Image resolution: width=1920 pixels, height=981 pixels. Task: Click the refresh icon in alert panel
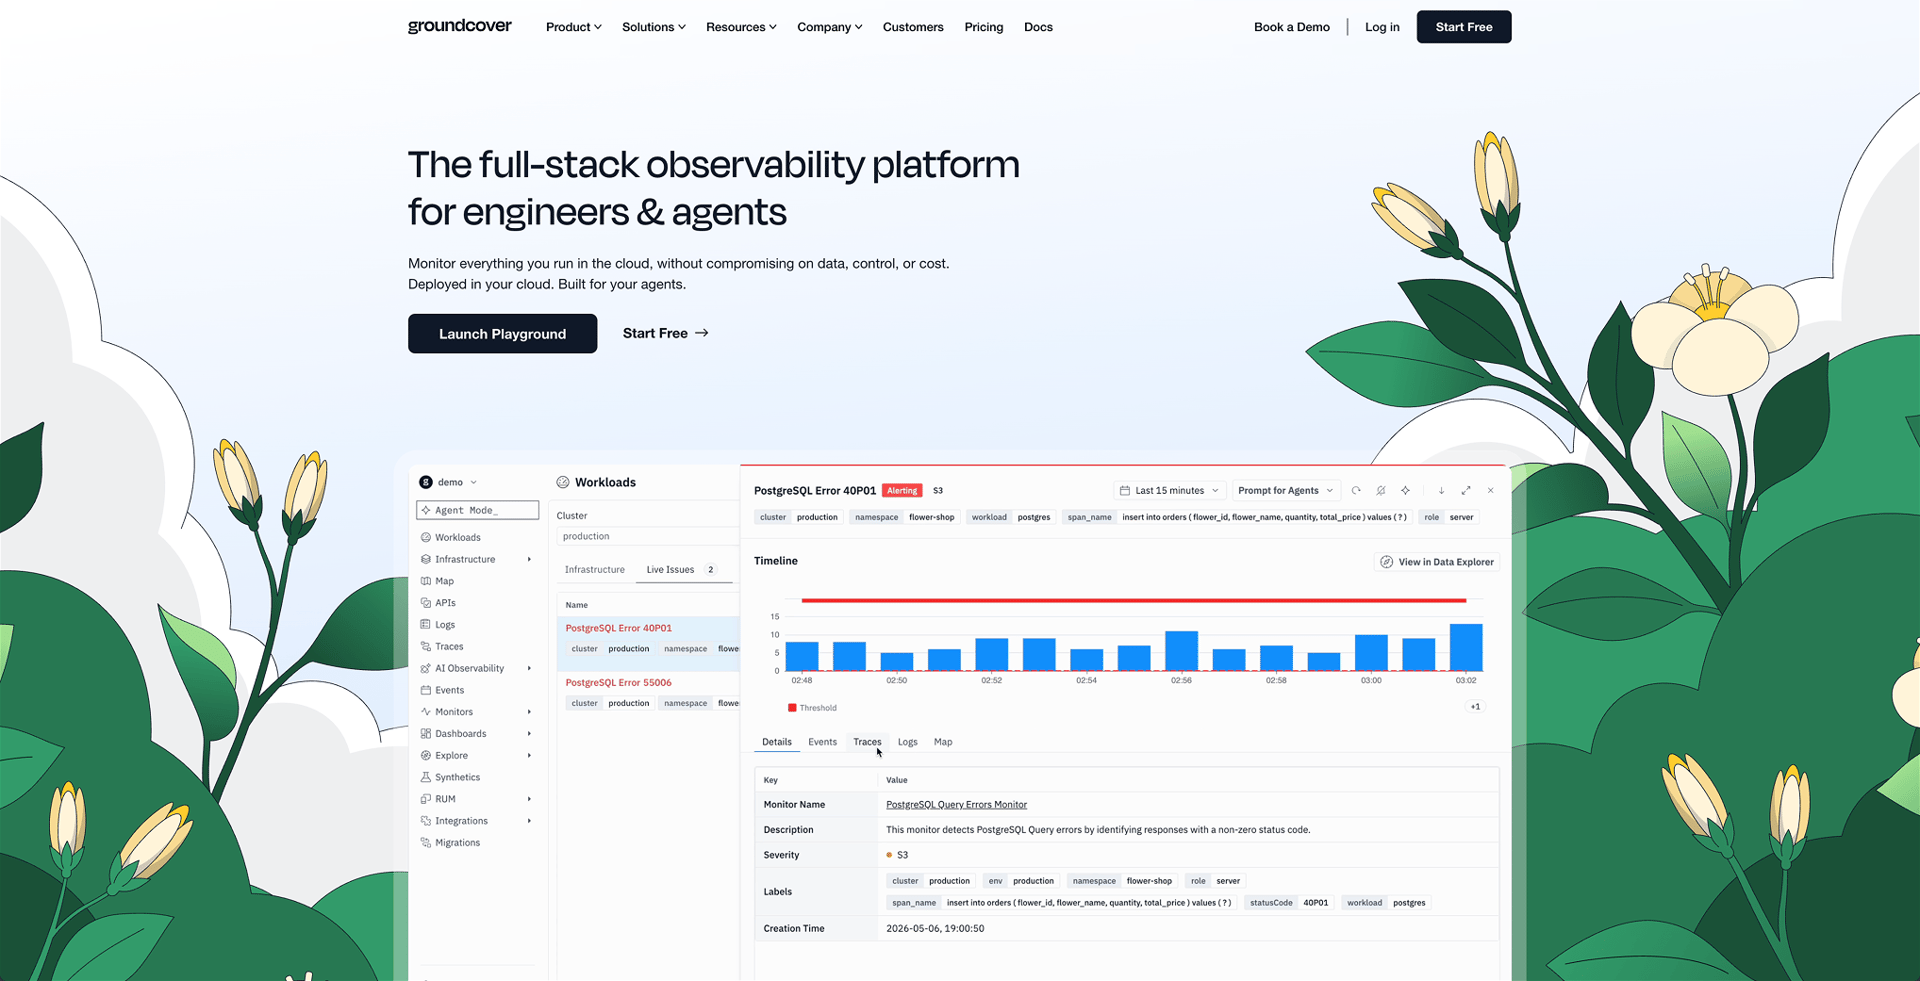coord(1356,491)
